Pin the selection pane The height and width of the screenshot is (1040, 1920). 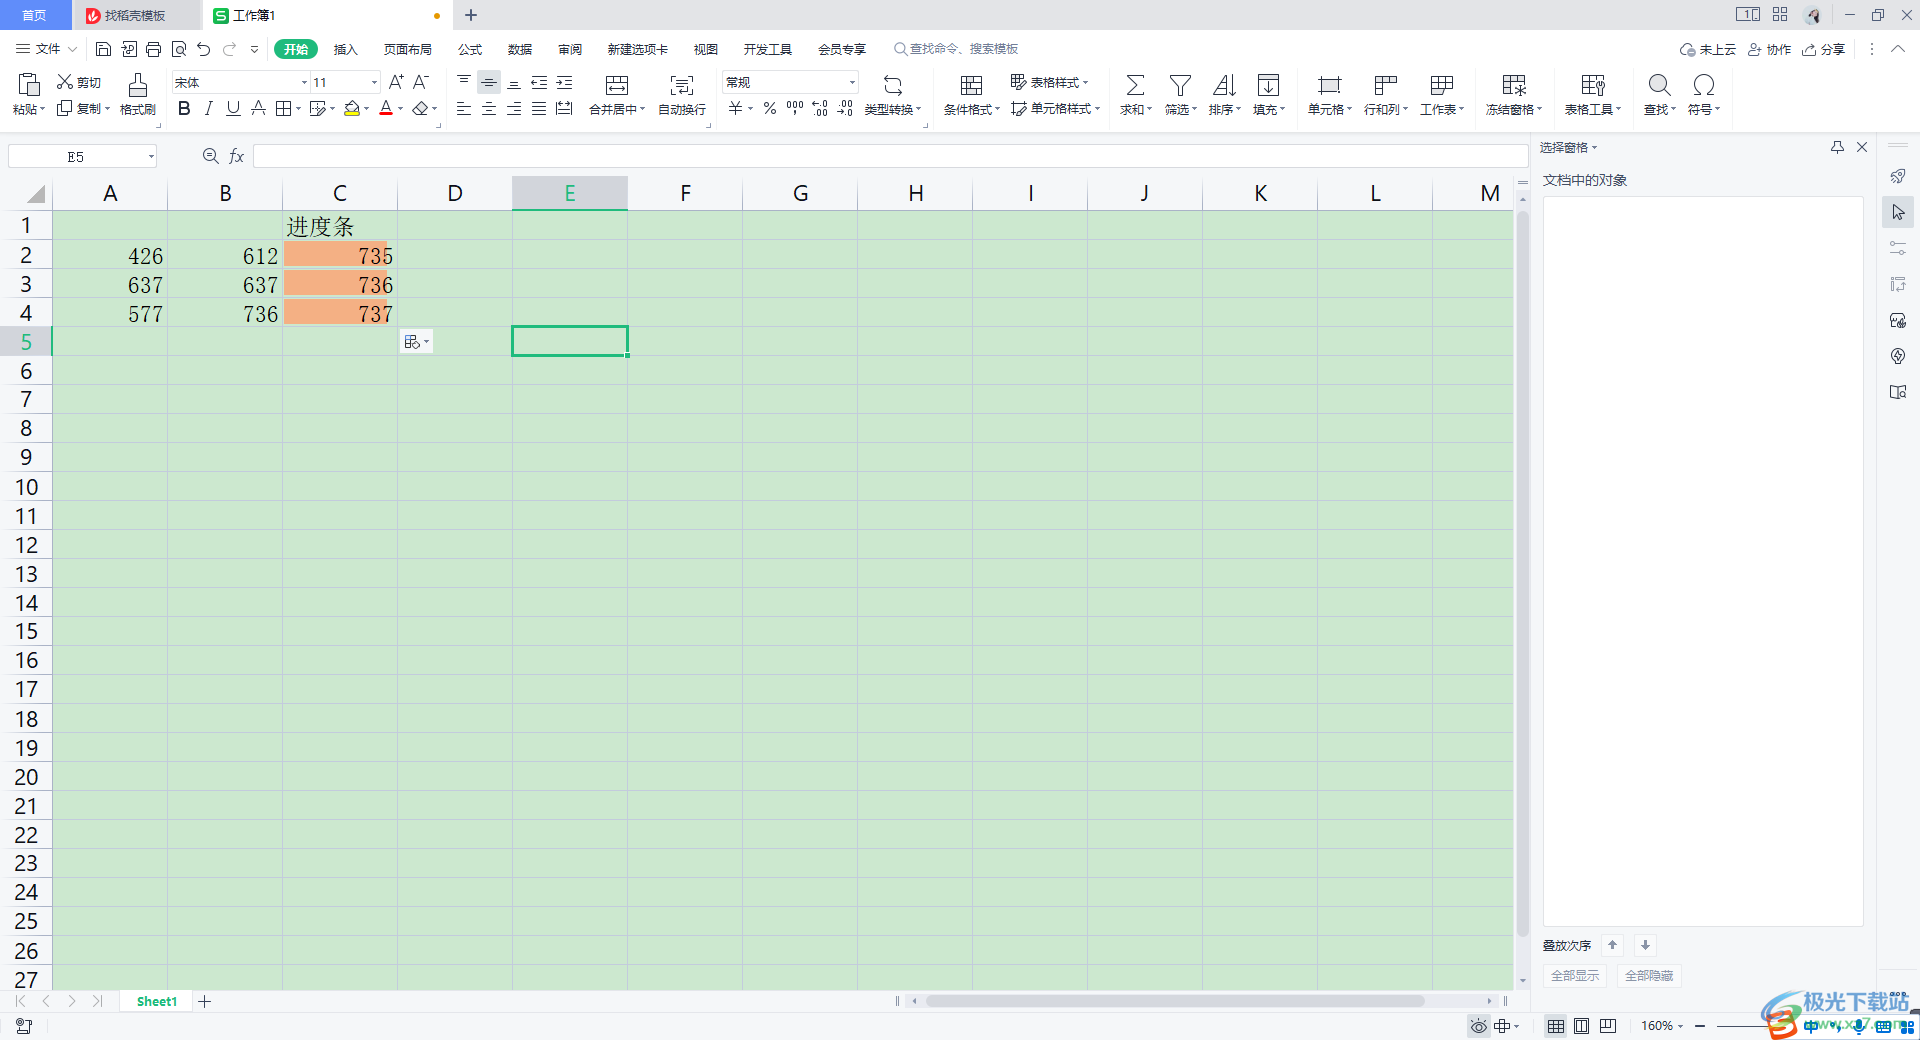click(1837, 147)
